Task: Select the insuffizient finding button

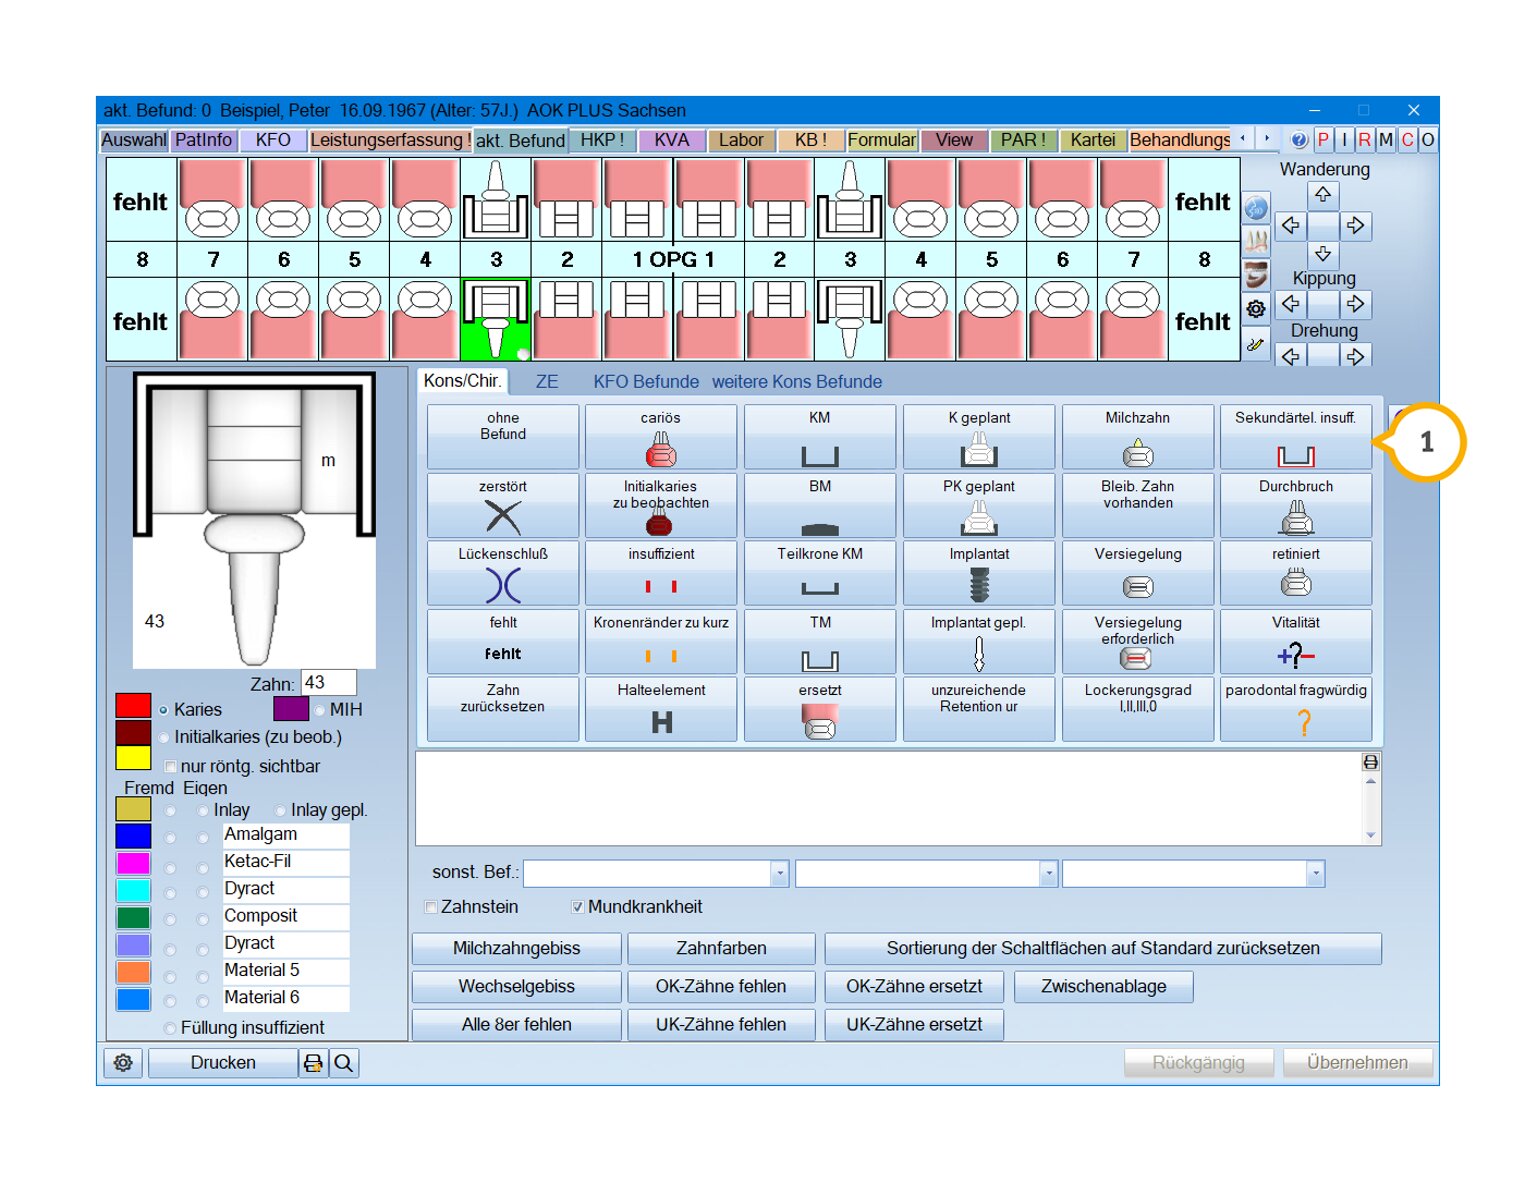Action: (x=661, y=573)
